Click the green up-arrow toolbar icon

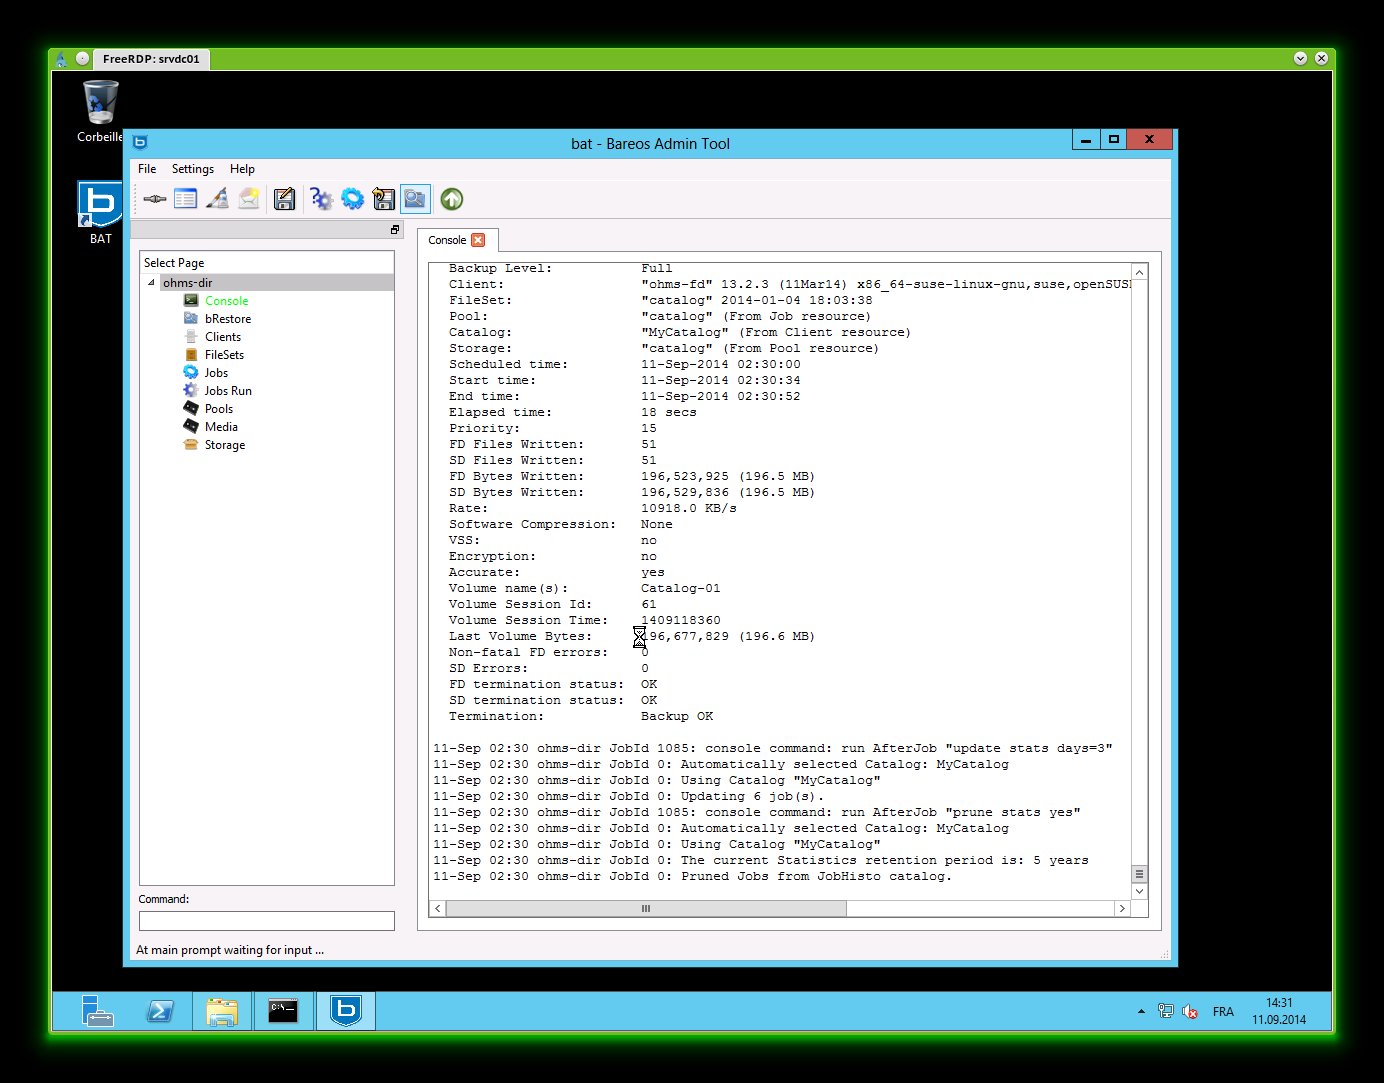[x=452, y=199]
